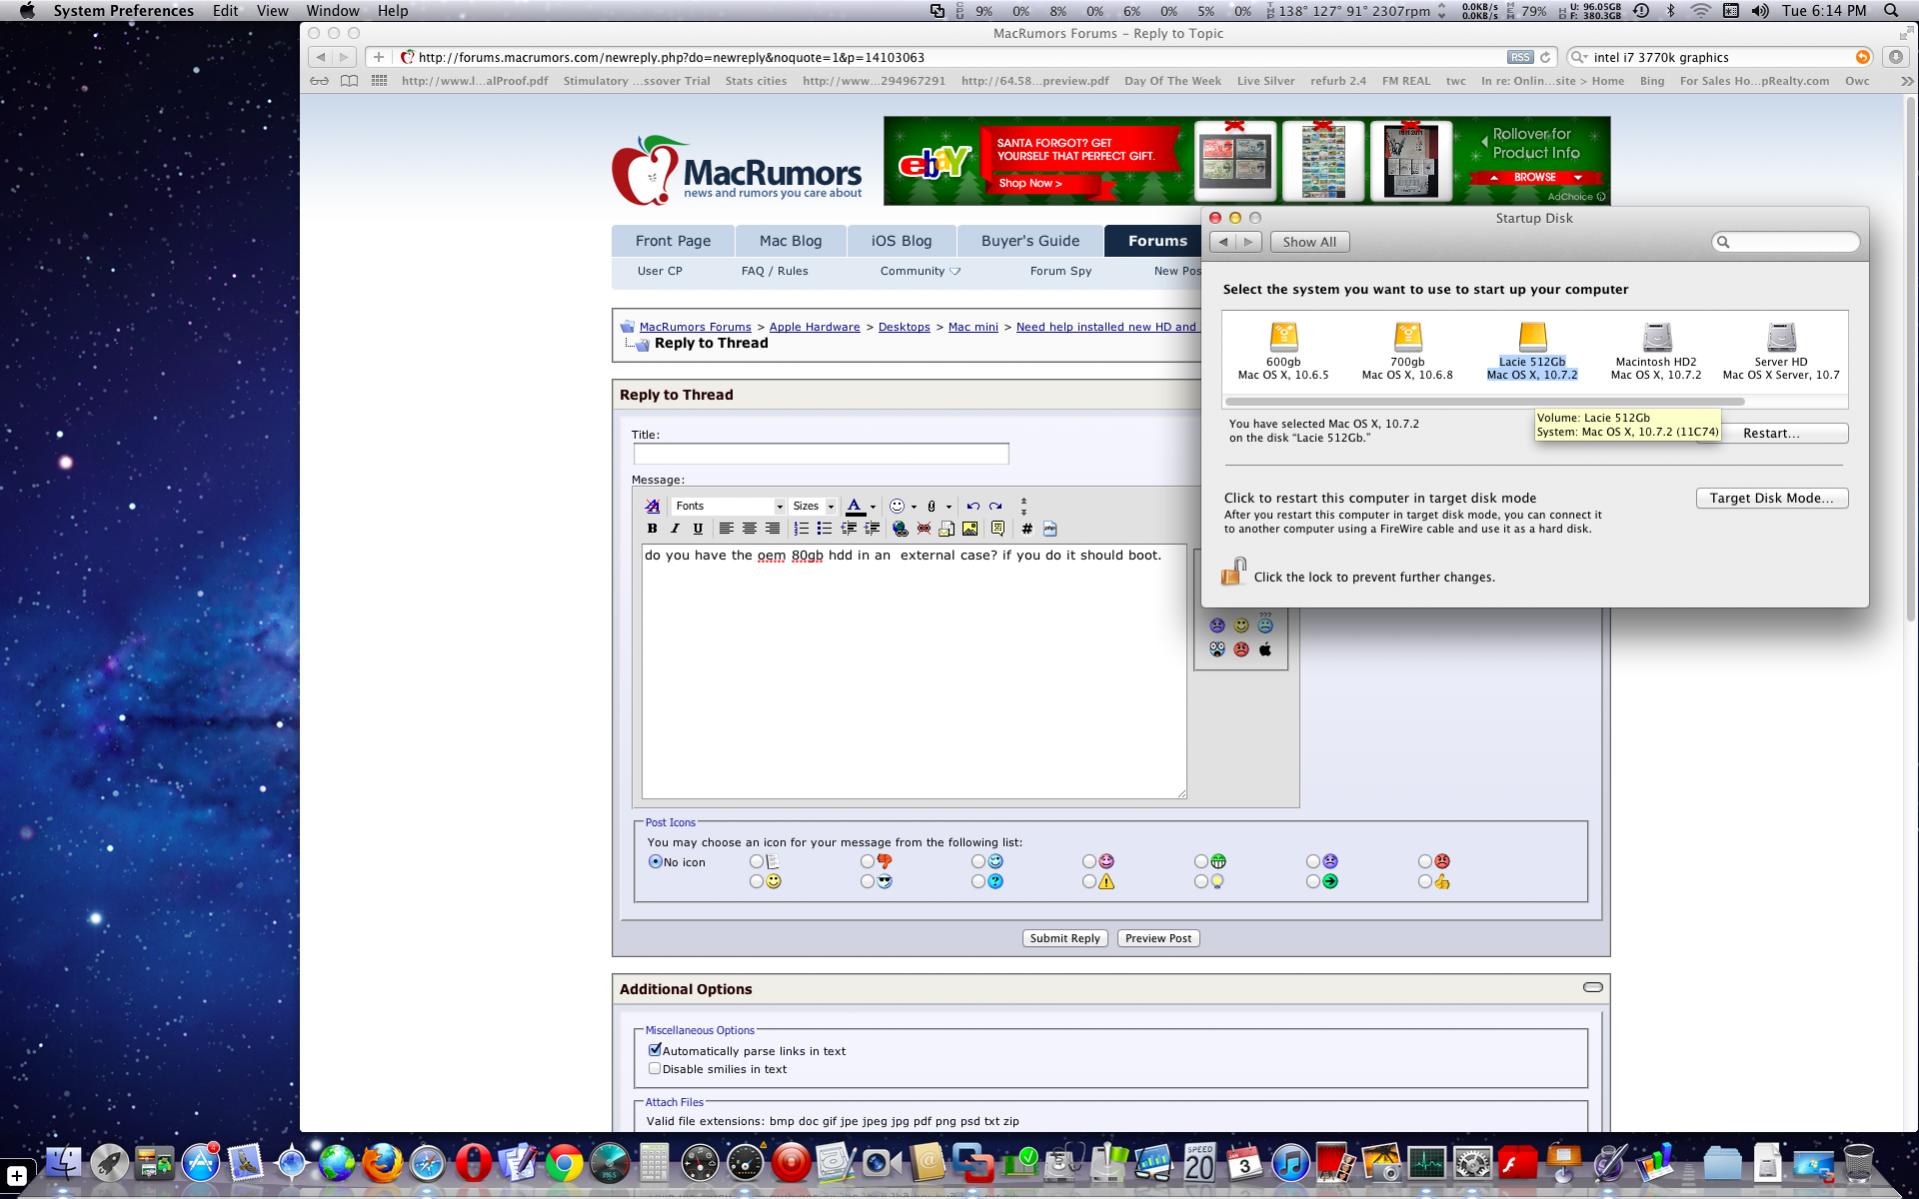The height and width of the screenshot is (1199, 1919).
Task: Uncheck Automatically parse links in text
Action: pyautogui.click(x=655, y=1050)
